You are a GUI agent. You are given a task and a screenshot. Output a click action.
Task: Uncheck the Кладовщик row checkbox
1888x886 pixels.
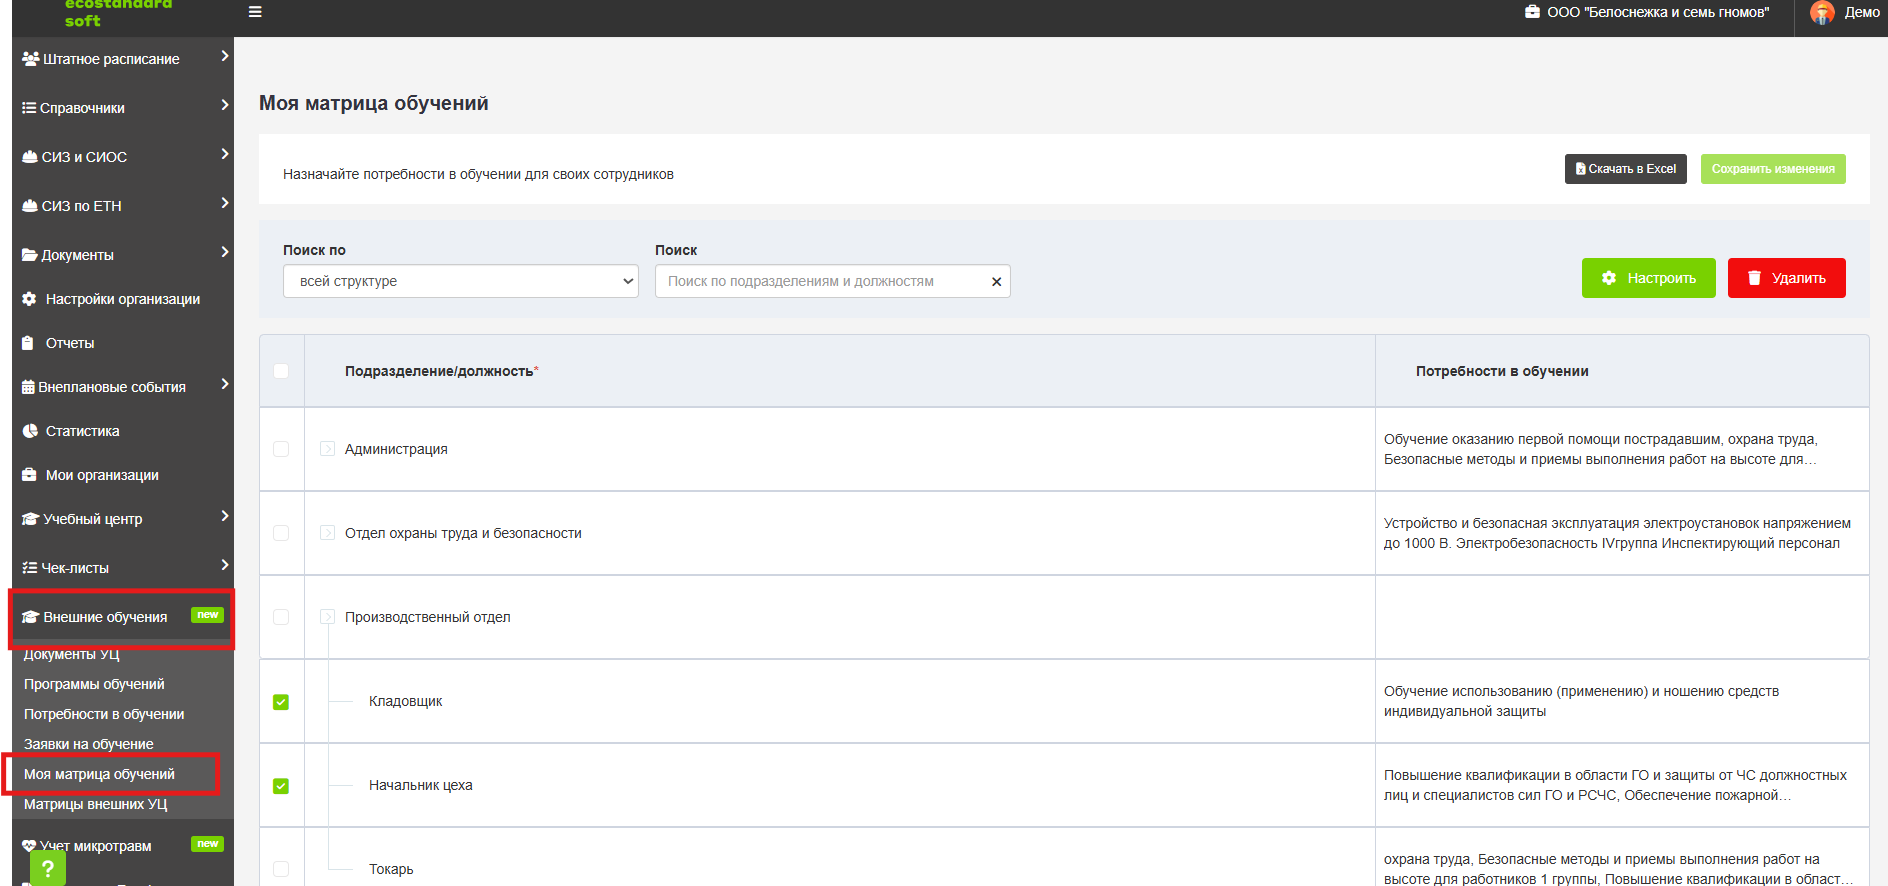click(281, 702)
